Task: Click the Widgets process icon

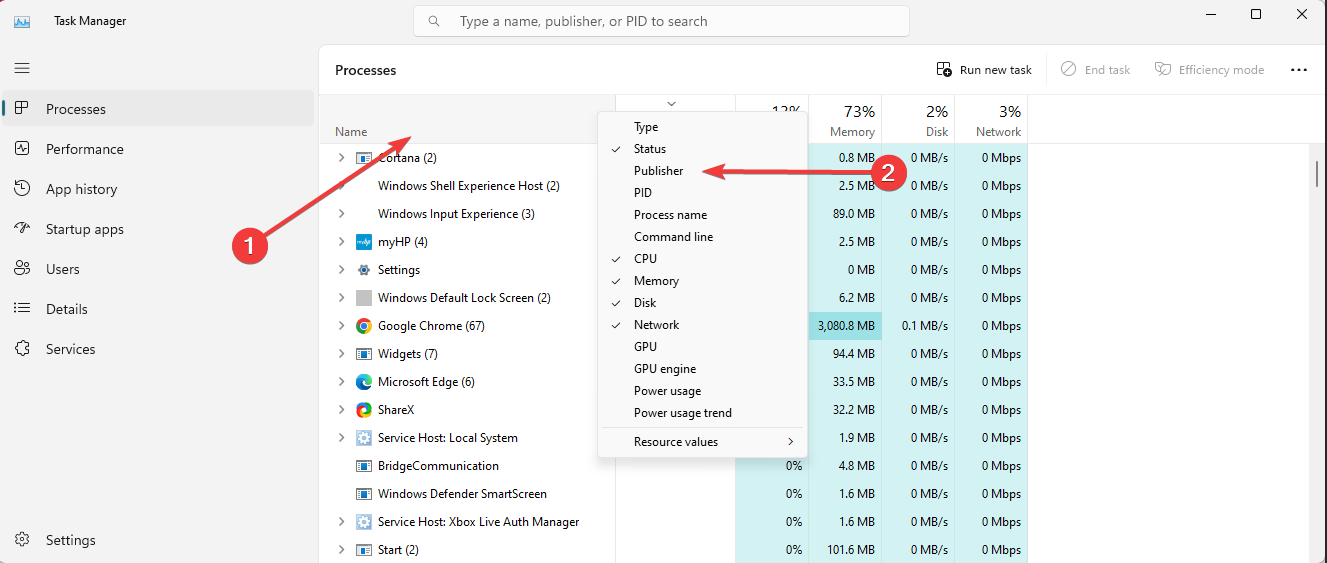Action: [364, 354]
